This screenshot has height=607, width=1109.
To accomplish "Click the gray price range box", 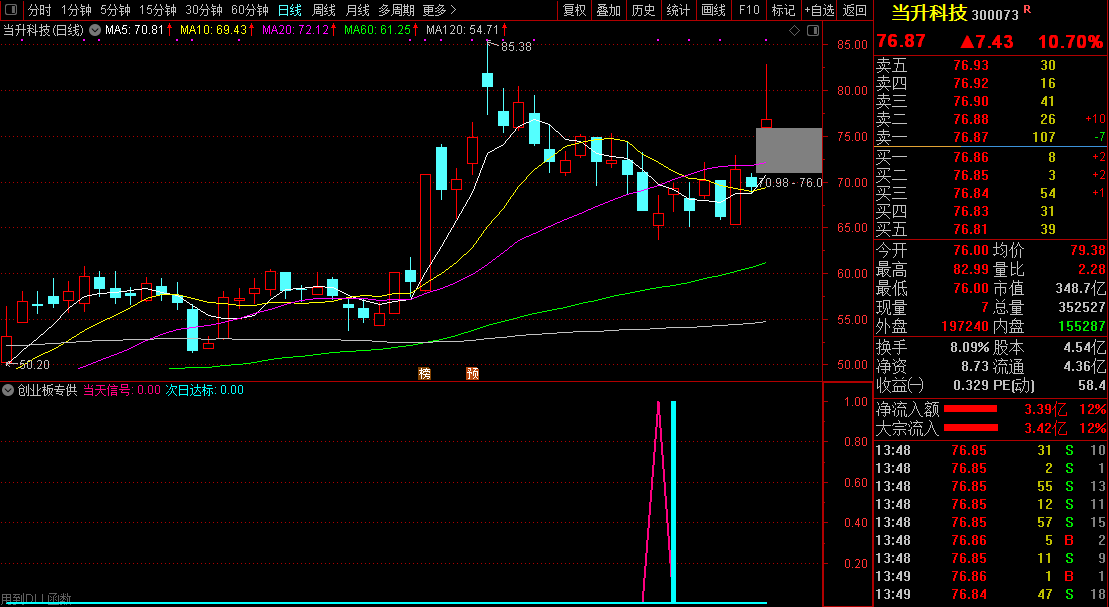I will point(788,150).
